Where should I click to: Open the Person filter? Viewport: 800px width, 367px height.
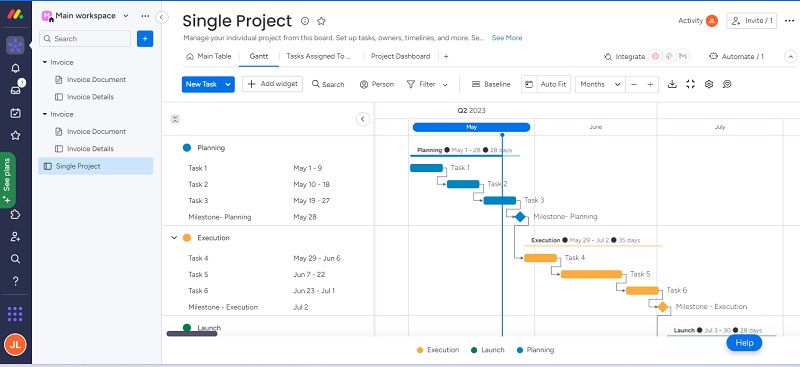377,84
